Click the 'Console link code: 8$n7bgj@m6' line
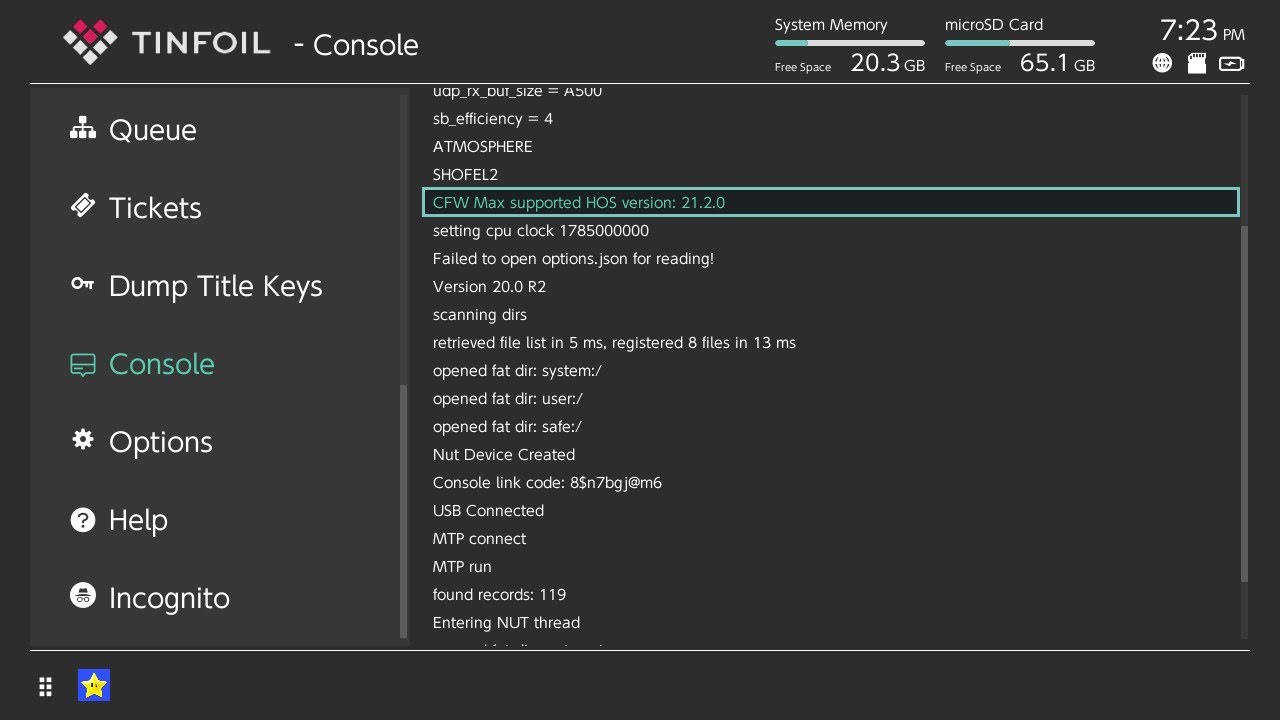 [547, 482]
